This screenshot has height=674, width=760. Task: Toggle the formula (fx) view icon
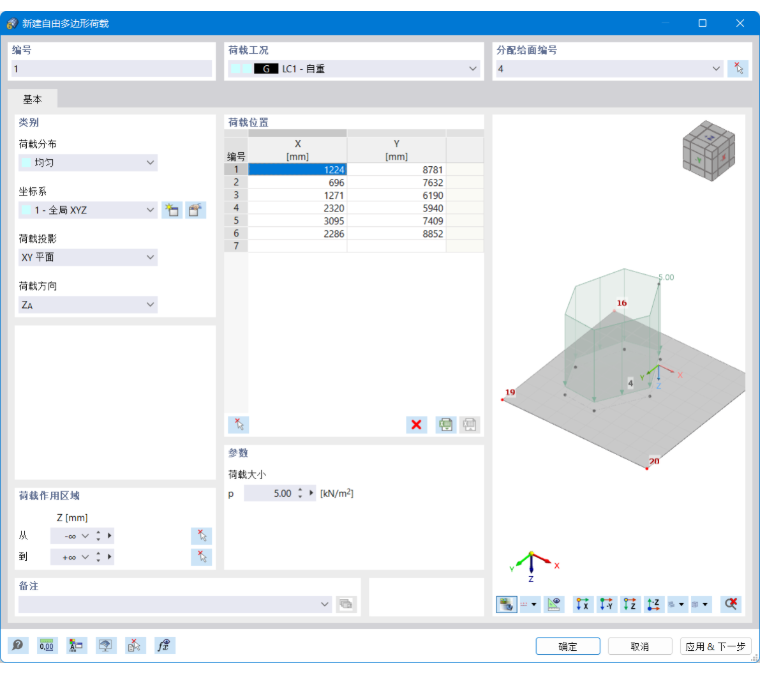tap(164, 645)
